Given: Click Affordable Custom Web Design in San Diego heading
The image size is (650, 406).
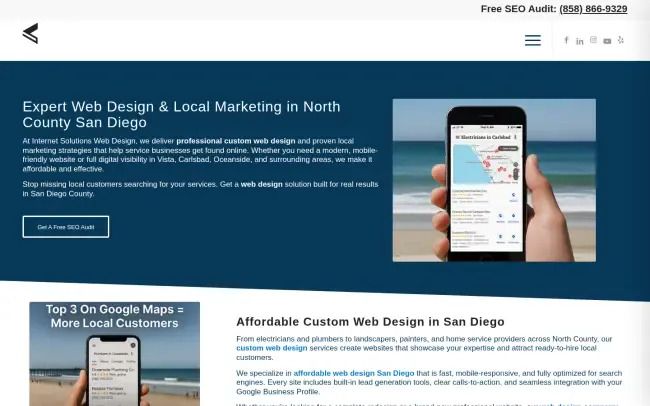Looking at the screenshot, I should pyautogui.click(x=370, y=321).
